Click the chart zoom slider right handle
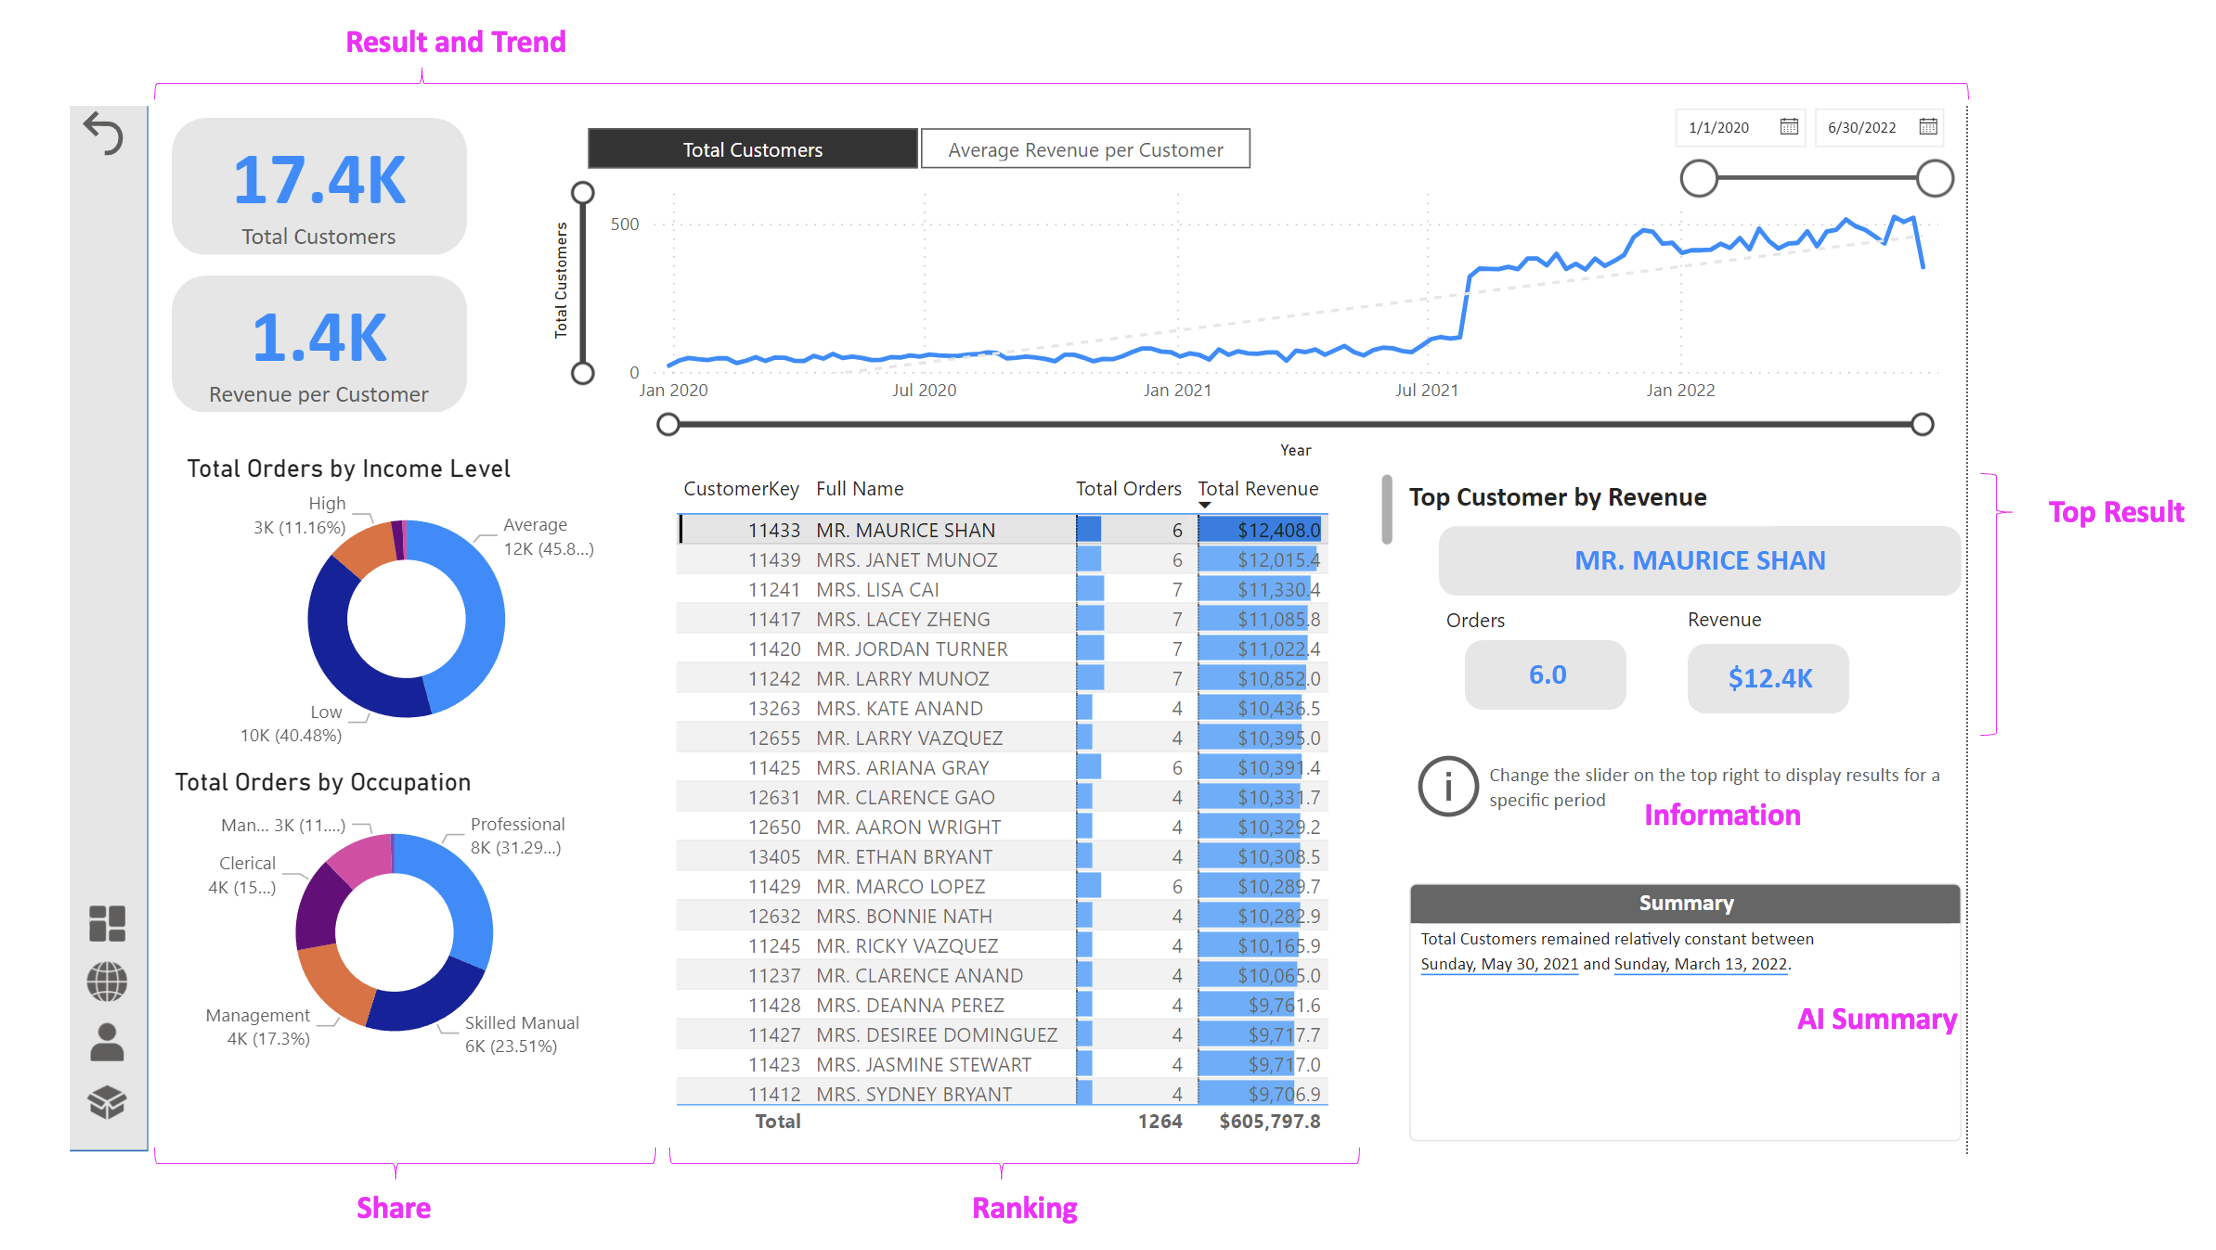Screen dimensions: 2216x1250 coord(1921,424)
